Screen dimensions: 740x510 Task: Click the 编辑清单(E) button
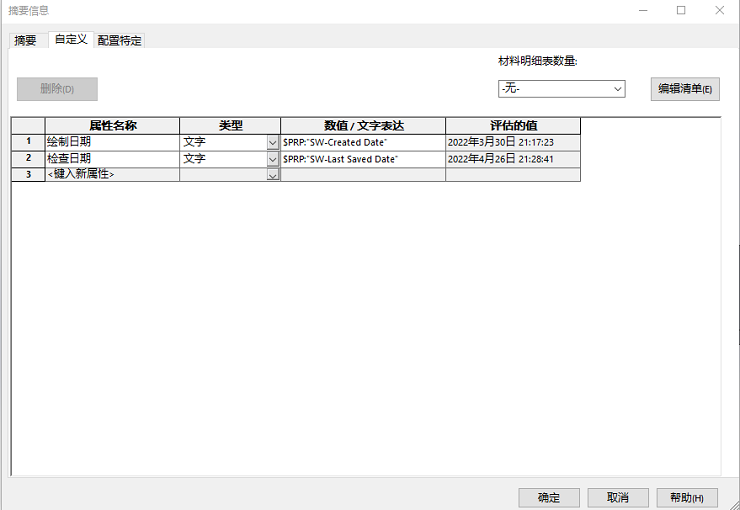(685, 89)
